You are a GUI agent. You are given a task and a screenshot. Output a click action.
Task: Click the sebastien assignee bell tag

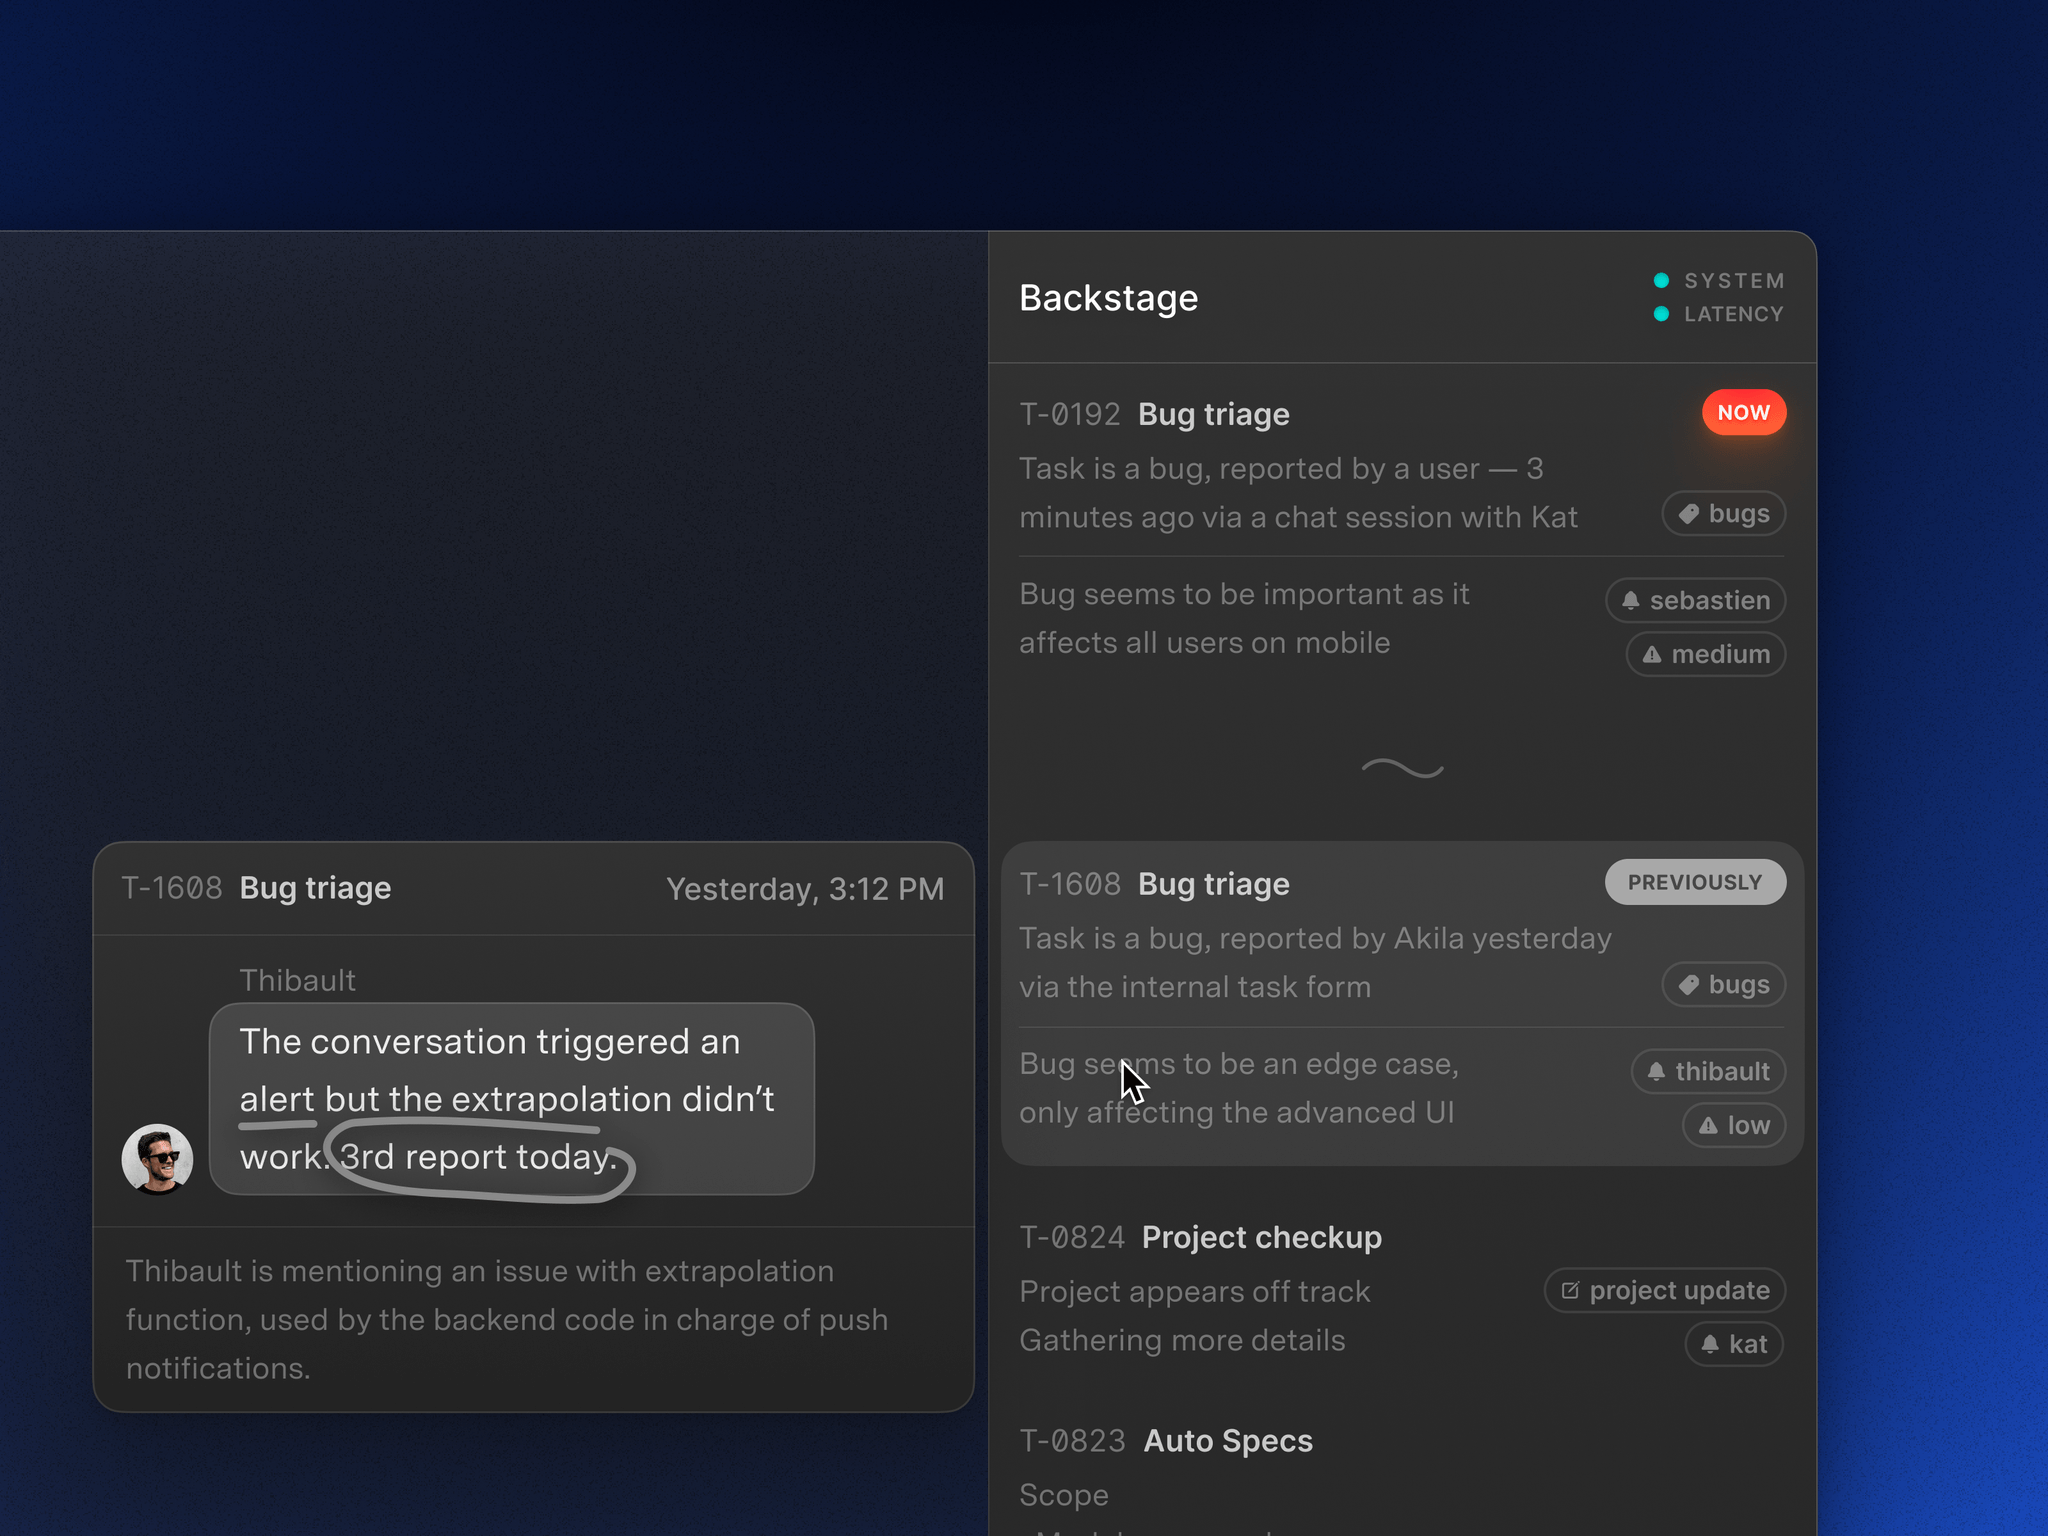coord(1695,600)
